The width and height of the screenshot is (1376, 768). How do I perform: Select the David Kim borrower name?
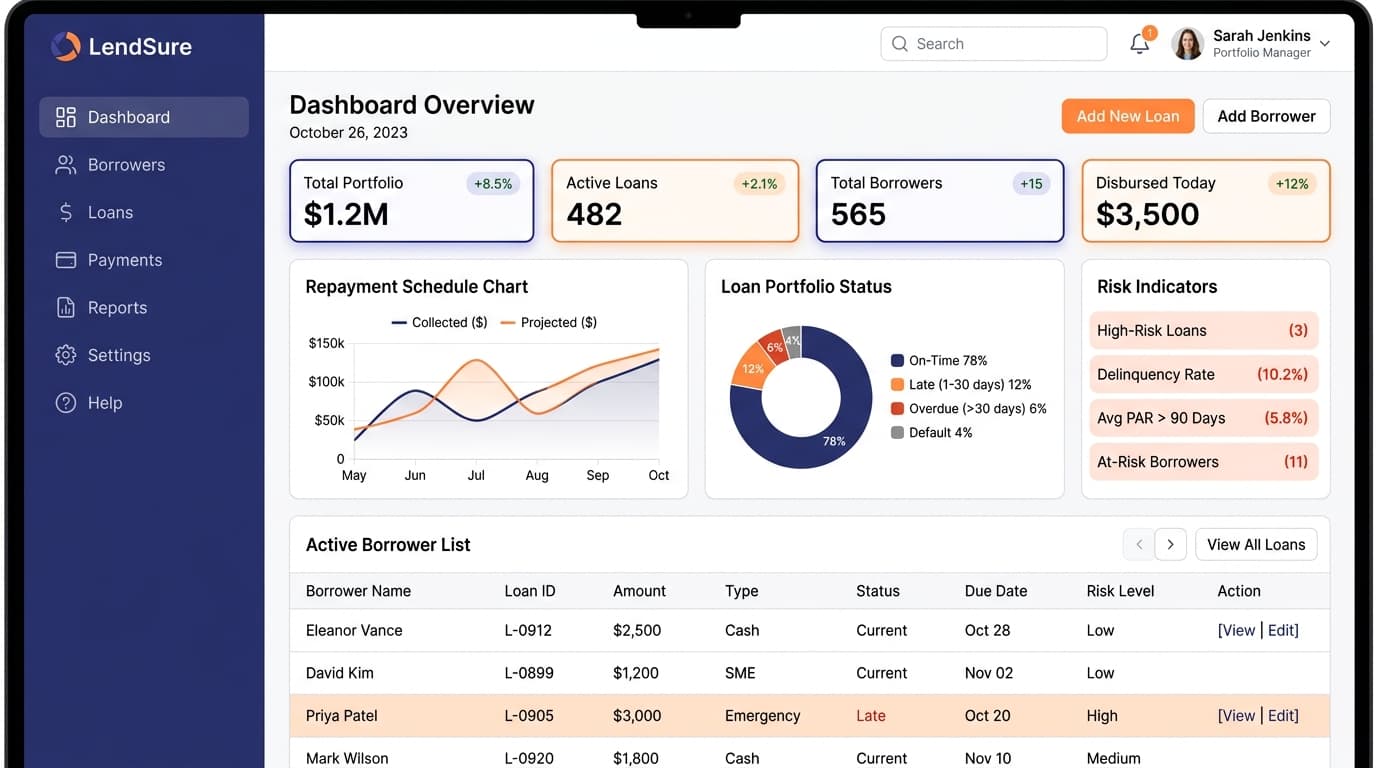(x=340, y=673)
